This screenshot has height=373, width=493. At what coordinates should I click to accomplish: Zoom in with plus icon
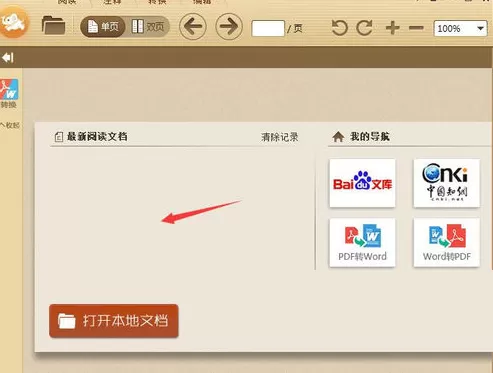[x=393, y=28]
